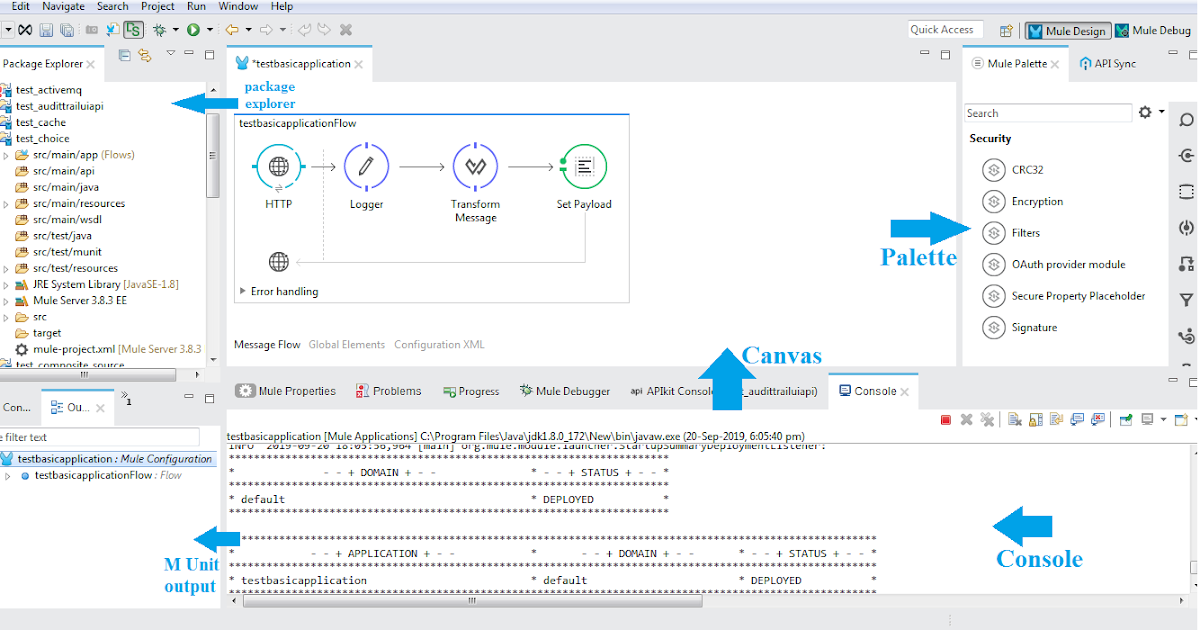Close the Console tab
The width and height of the screenshot is (1200, 630).
click(x=905, y=392)
